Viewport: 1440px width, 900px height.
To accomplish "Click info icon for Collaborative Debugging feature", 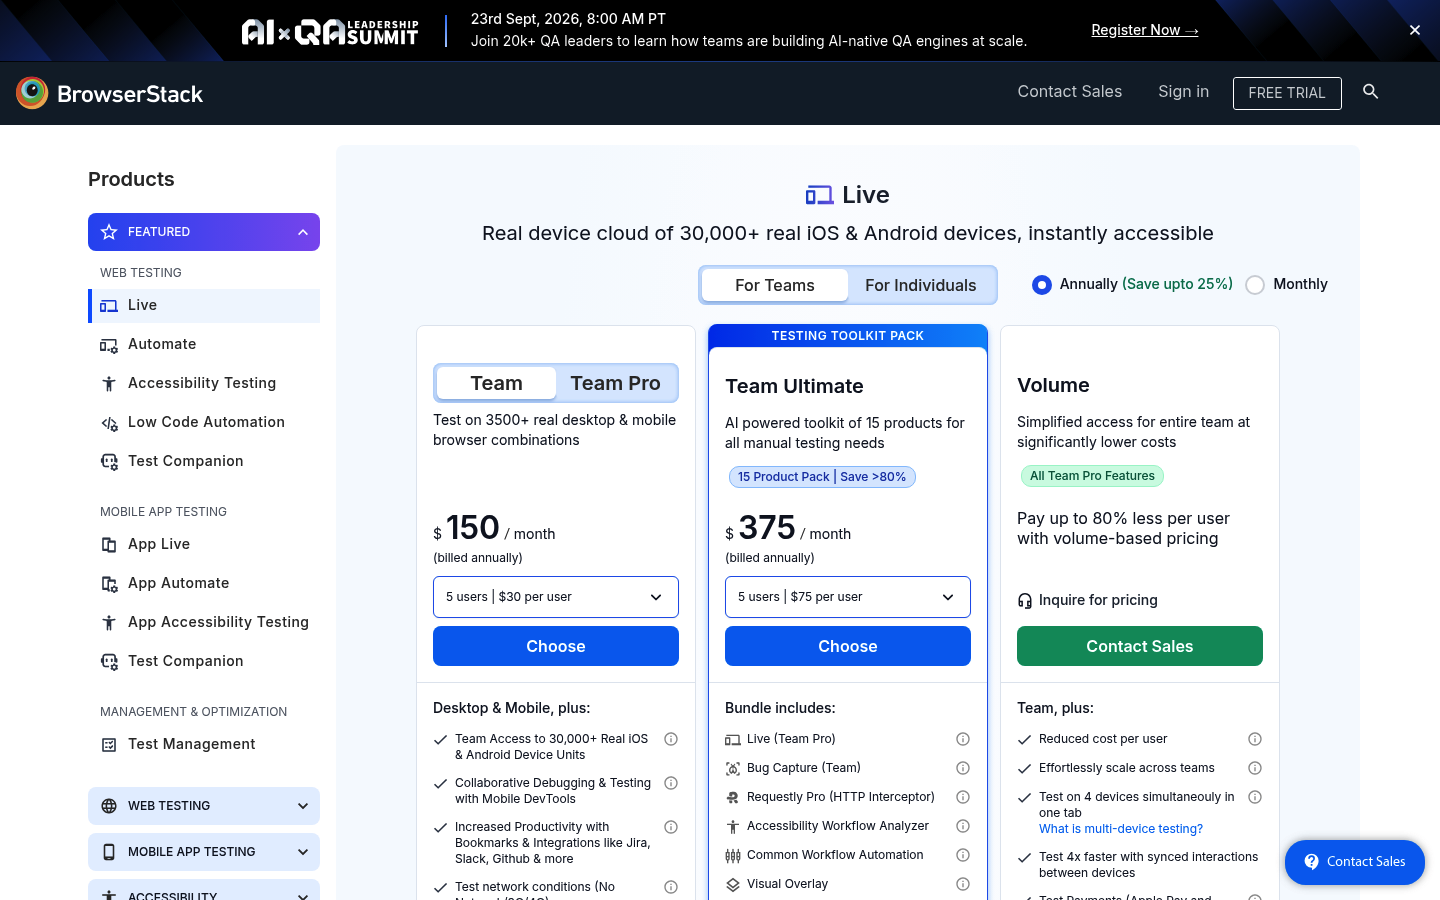I will pos(671,783).
